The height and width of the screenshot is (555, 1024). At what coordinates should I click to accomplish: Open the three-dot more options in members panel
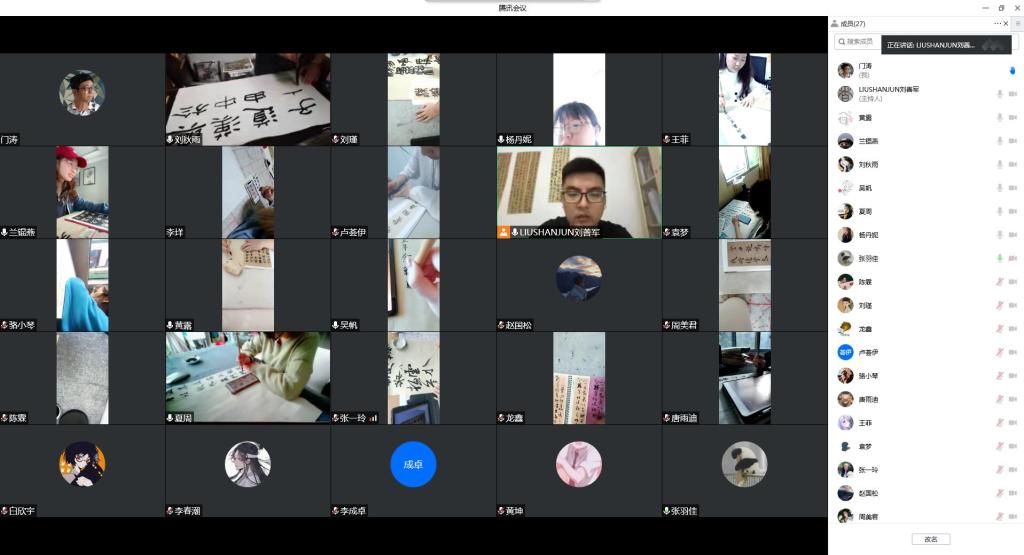pos(997,23)
